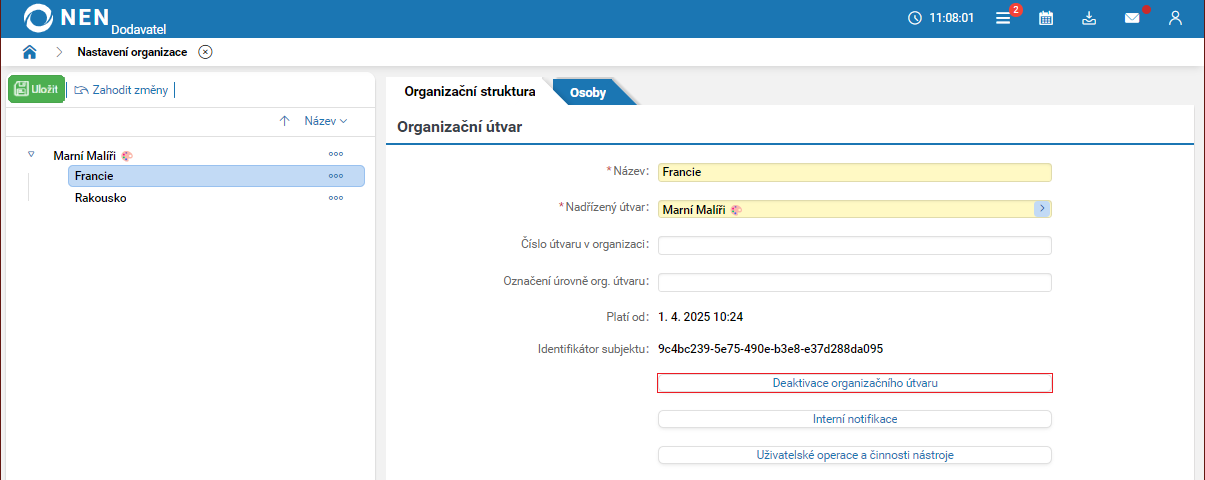Open the messages envelope icon
The width and height of the screenshot is (1205, 480).
click(1132, 18)
